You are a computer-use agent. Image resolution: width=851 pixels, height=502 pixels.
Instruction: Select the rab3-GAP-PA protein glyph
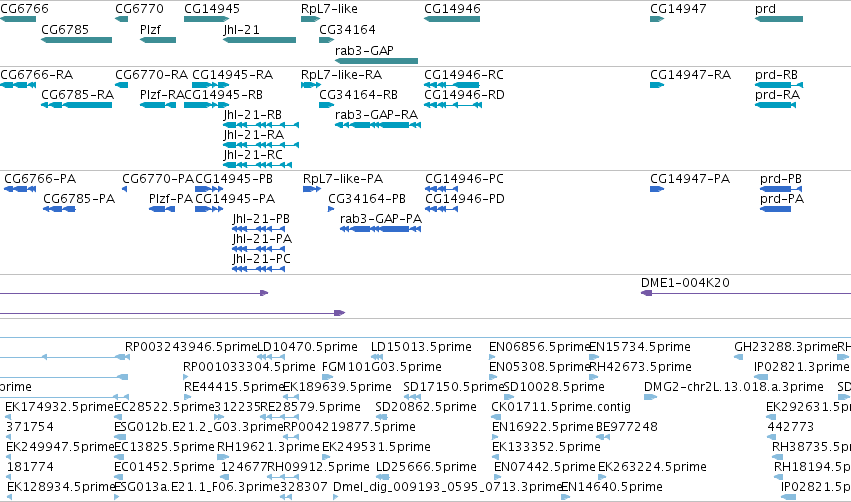(x=380, y=229)
